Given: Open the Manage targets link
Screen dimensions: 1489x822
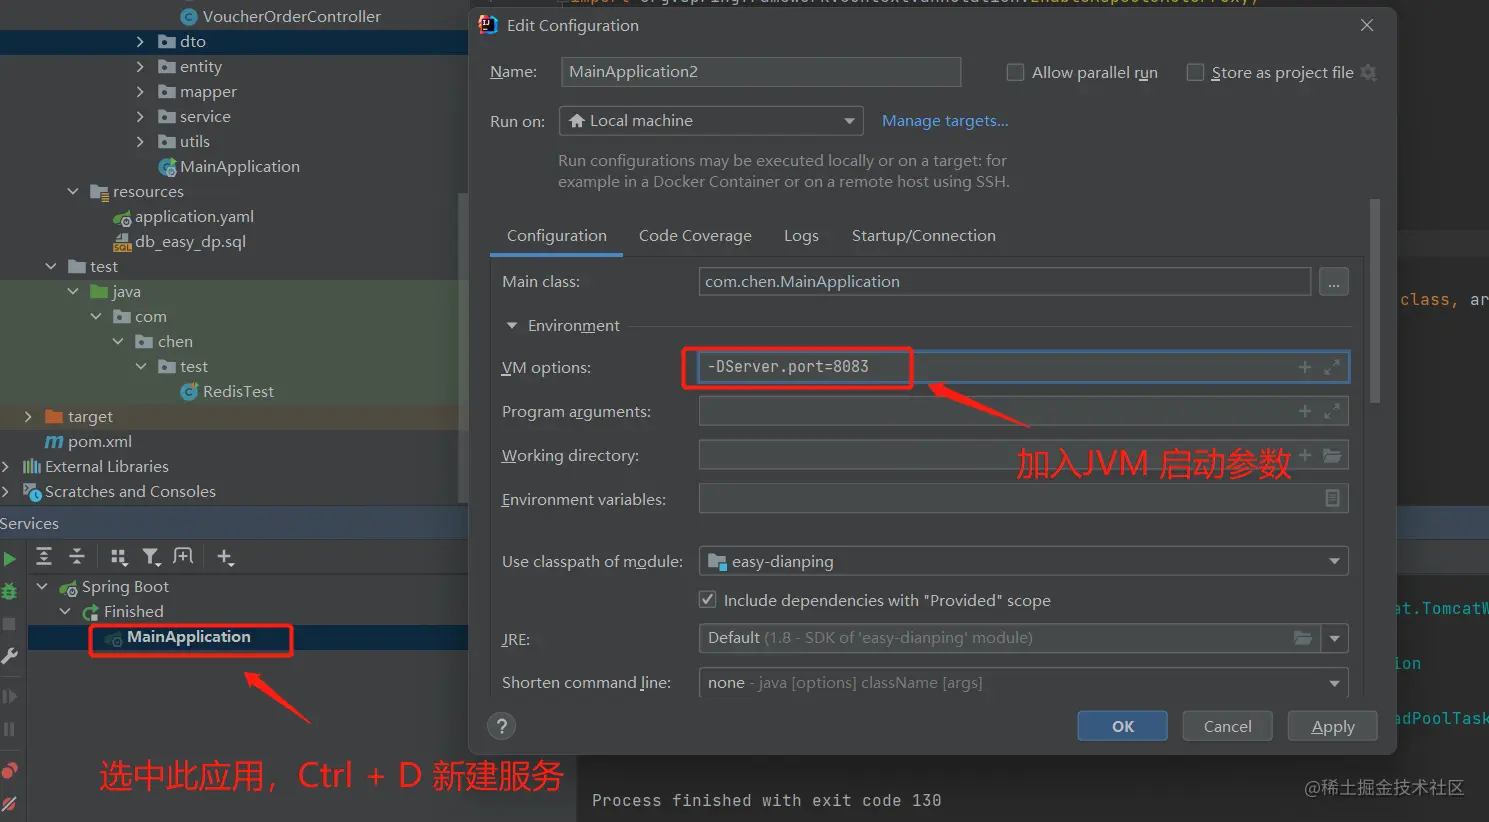Looking at the screenshot, I should coord(944,121).
